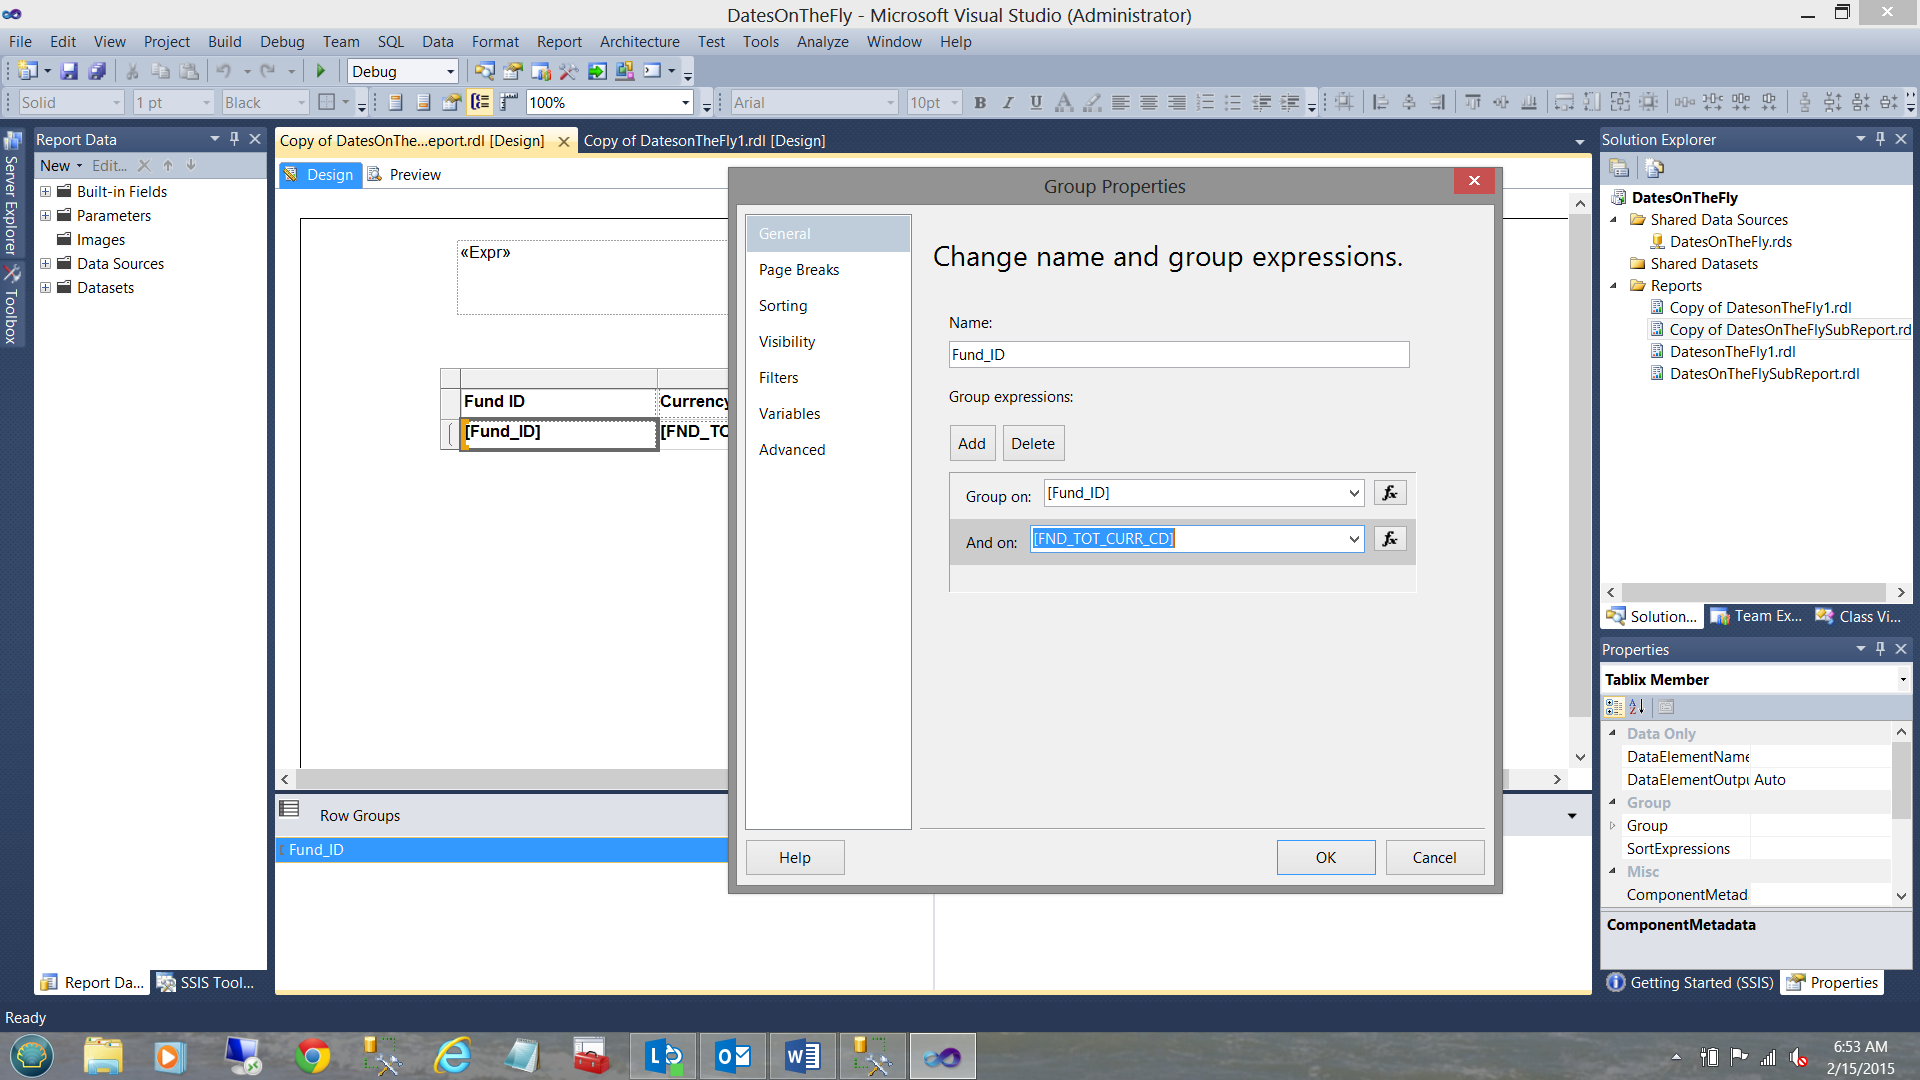Open expression editor for And on row
The image size is (1920, 1080).
point(1389,539)
